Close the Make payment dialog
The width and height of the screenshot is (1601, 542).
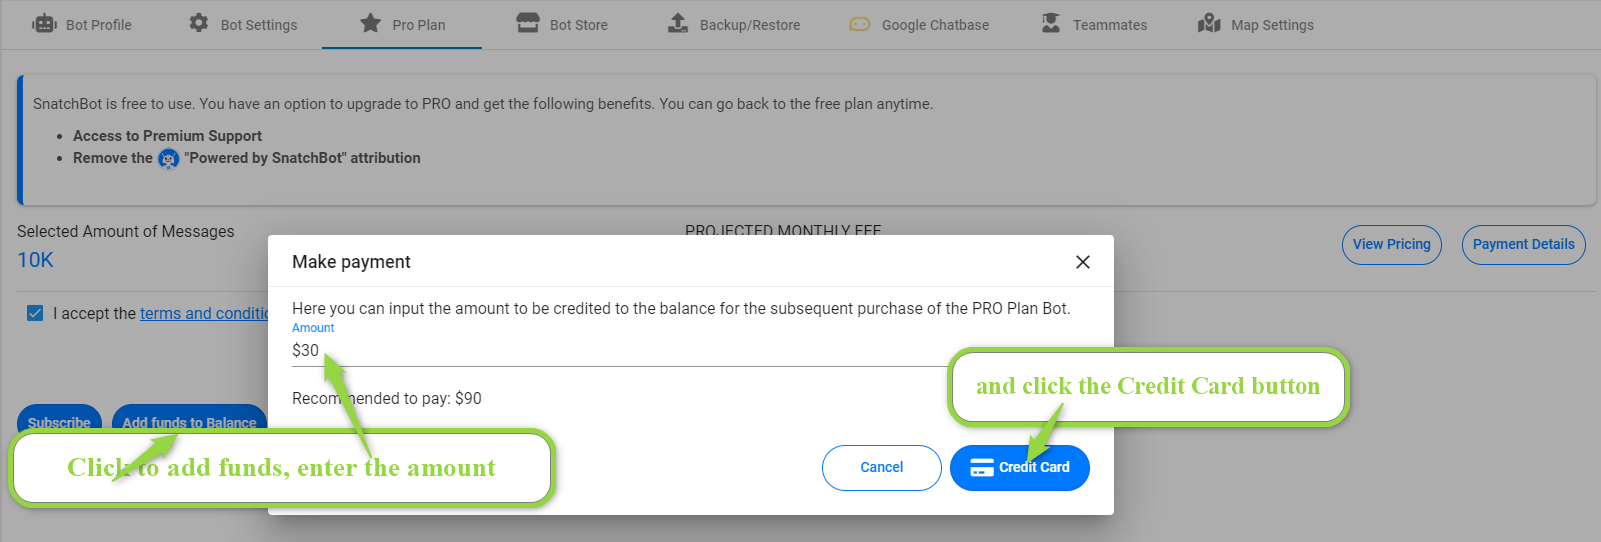tap(1082, 262)
